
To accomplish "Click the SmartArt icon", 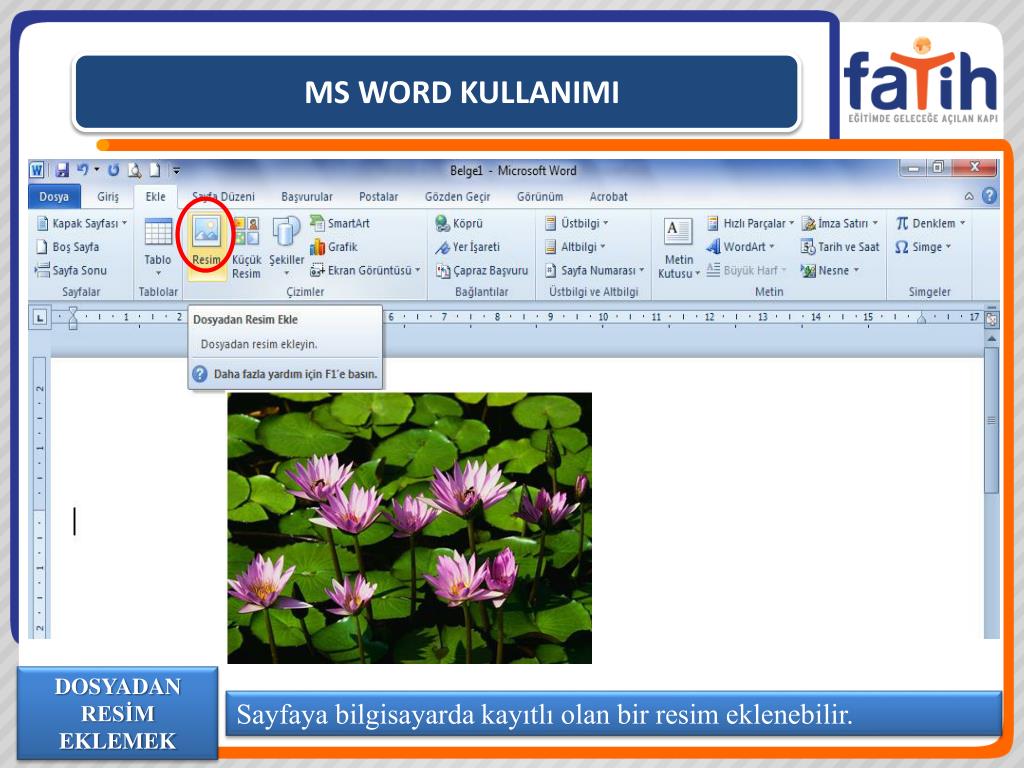I will click(x=317, y=223).
